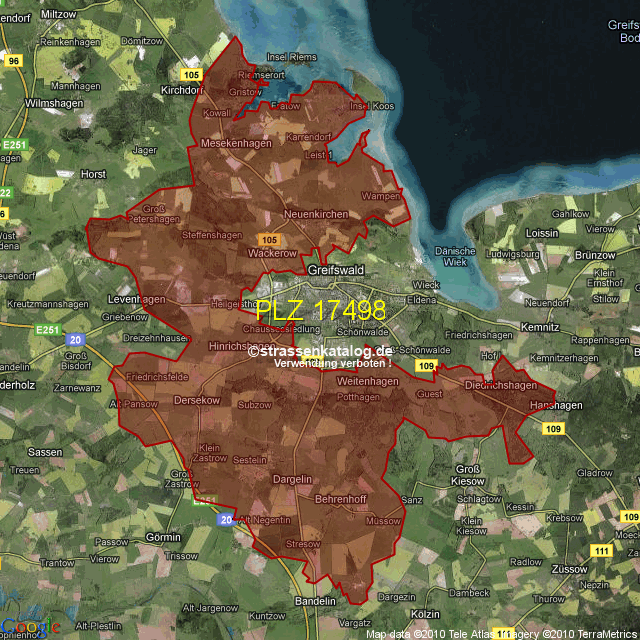Click the Google logo on the map

click(30, 626)
